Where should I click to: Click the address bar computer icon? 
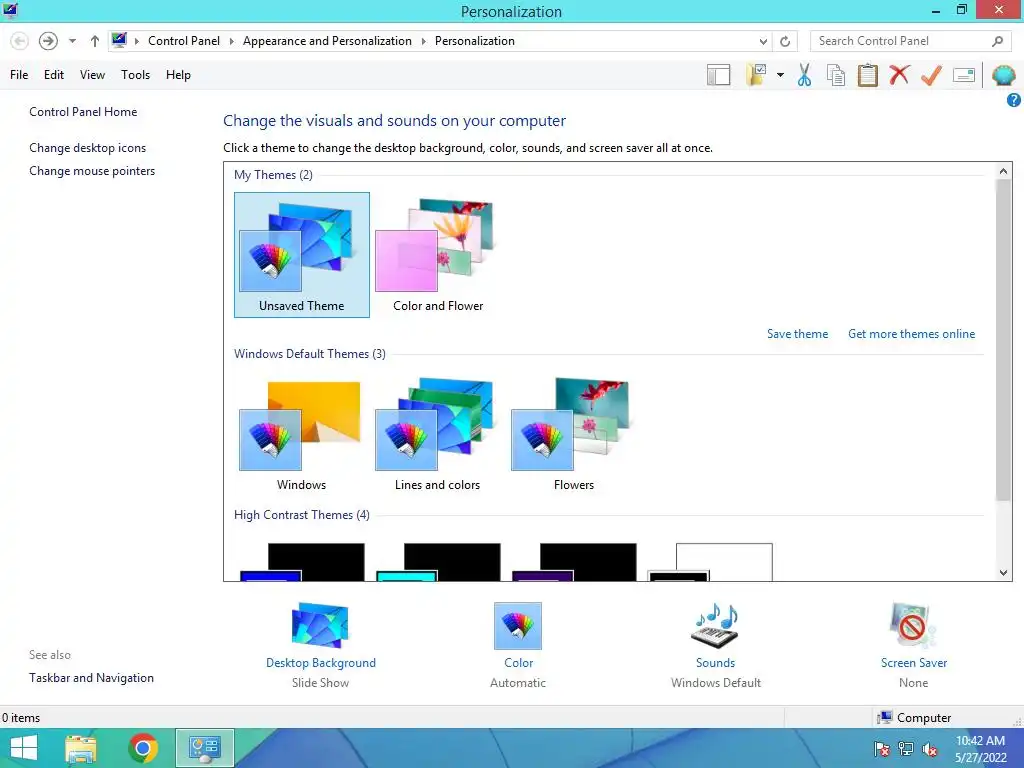pos(119,40)
